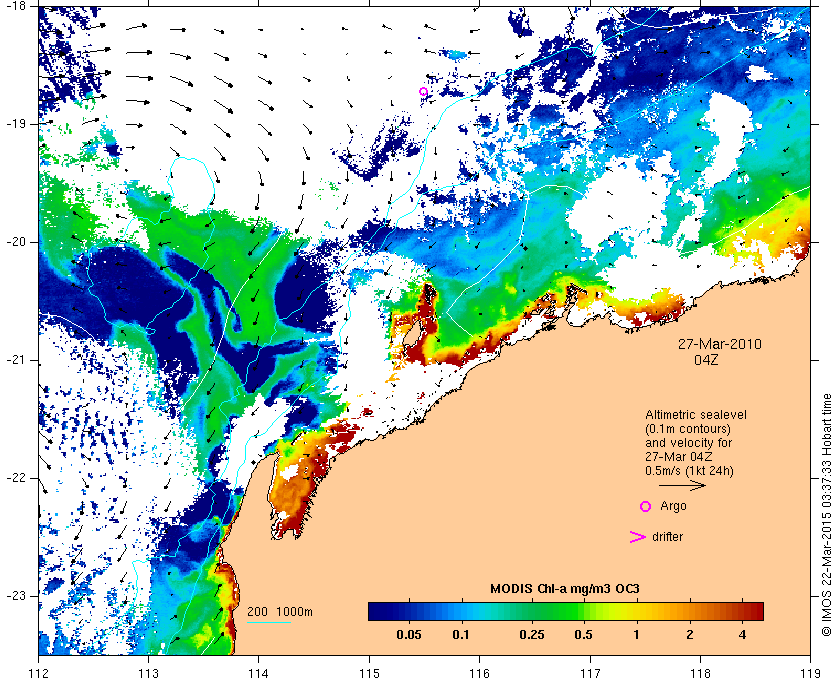Click the "drifter" legend label
Image resolution: width=840 pixels, height=680 pixels.
[668, 537]
